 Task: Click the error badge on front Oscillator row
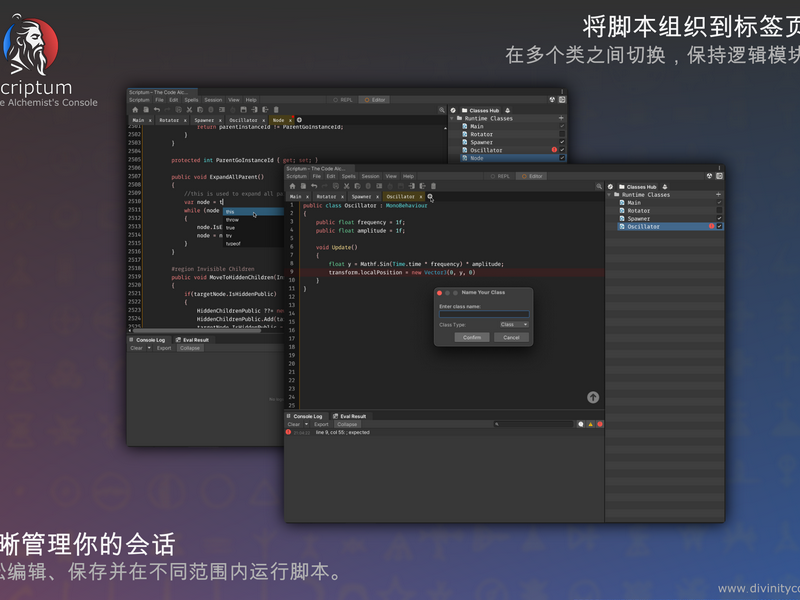pos(711,226)
